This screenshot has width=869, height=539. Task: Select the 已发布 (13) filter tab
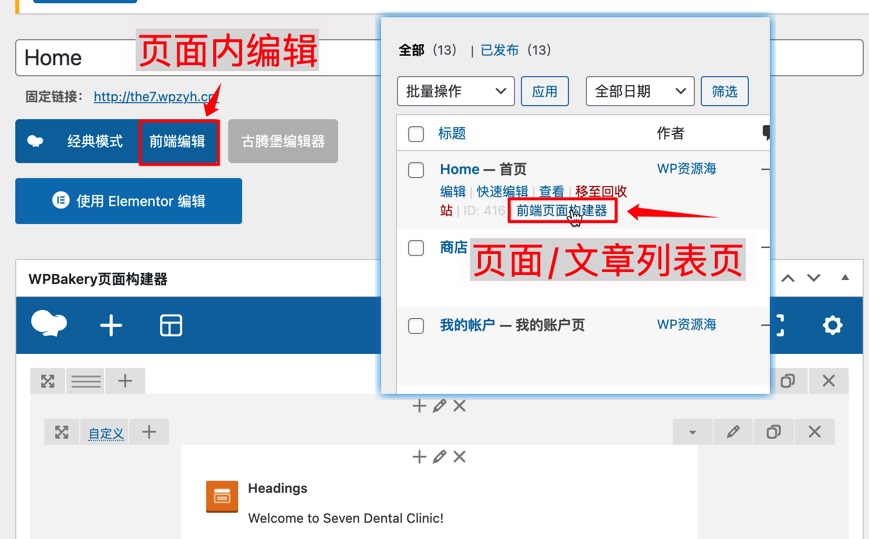515,50
